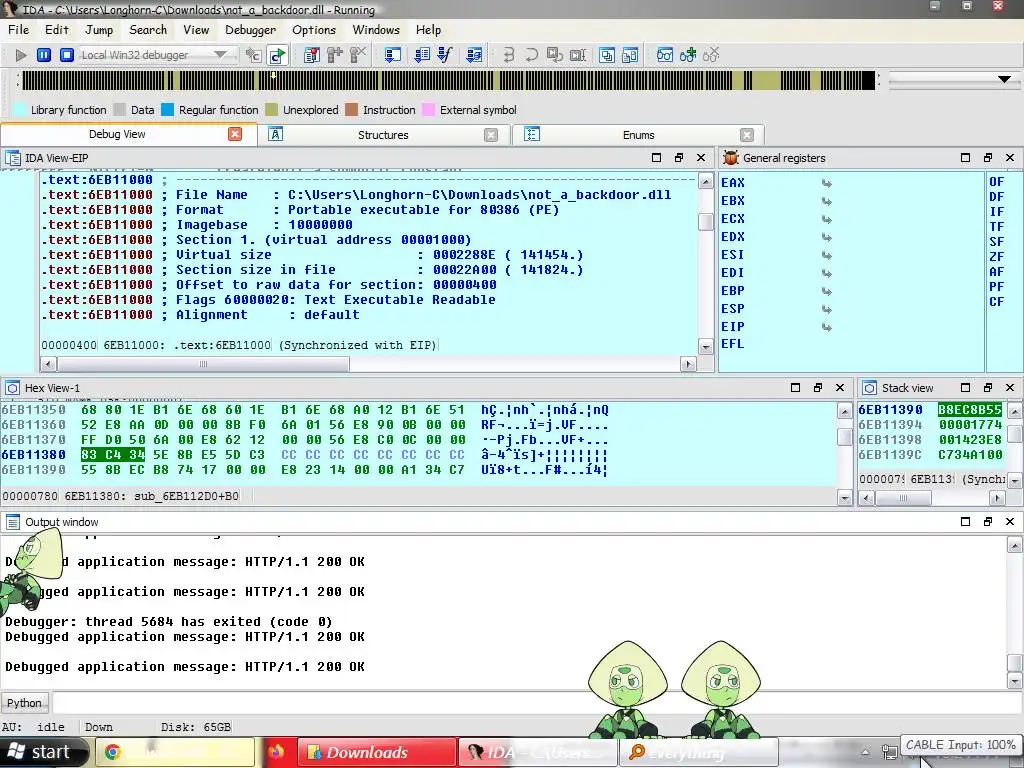This screenshot has height=768, width=1024.
Task: Open the Downloads taskbar button
Action: 377,752
